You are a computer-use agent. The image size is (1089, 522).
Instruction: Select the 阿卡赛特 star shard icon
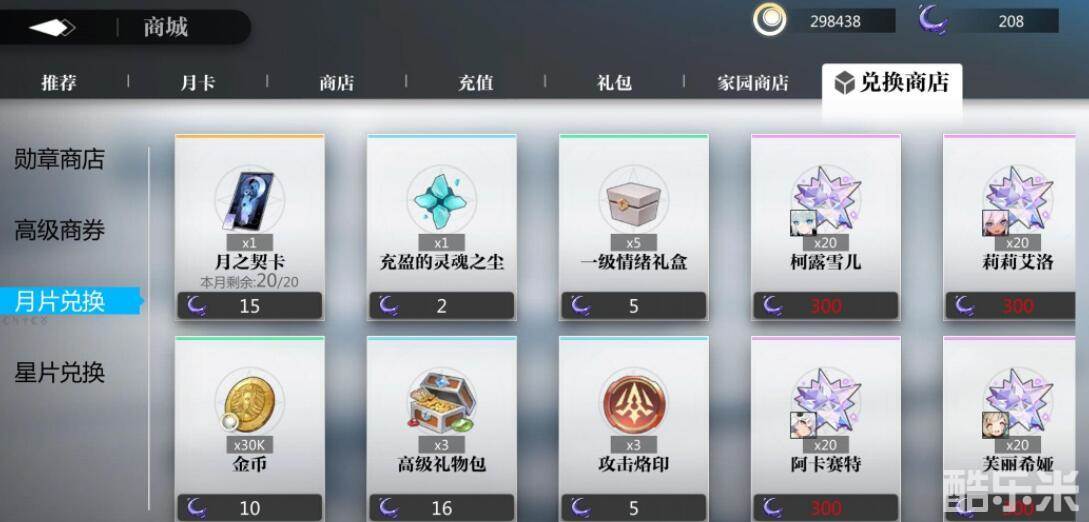pos(826,401)
